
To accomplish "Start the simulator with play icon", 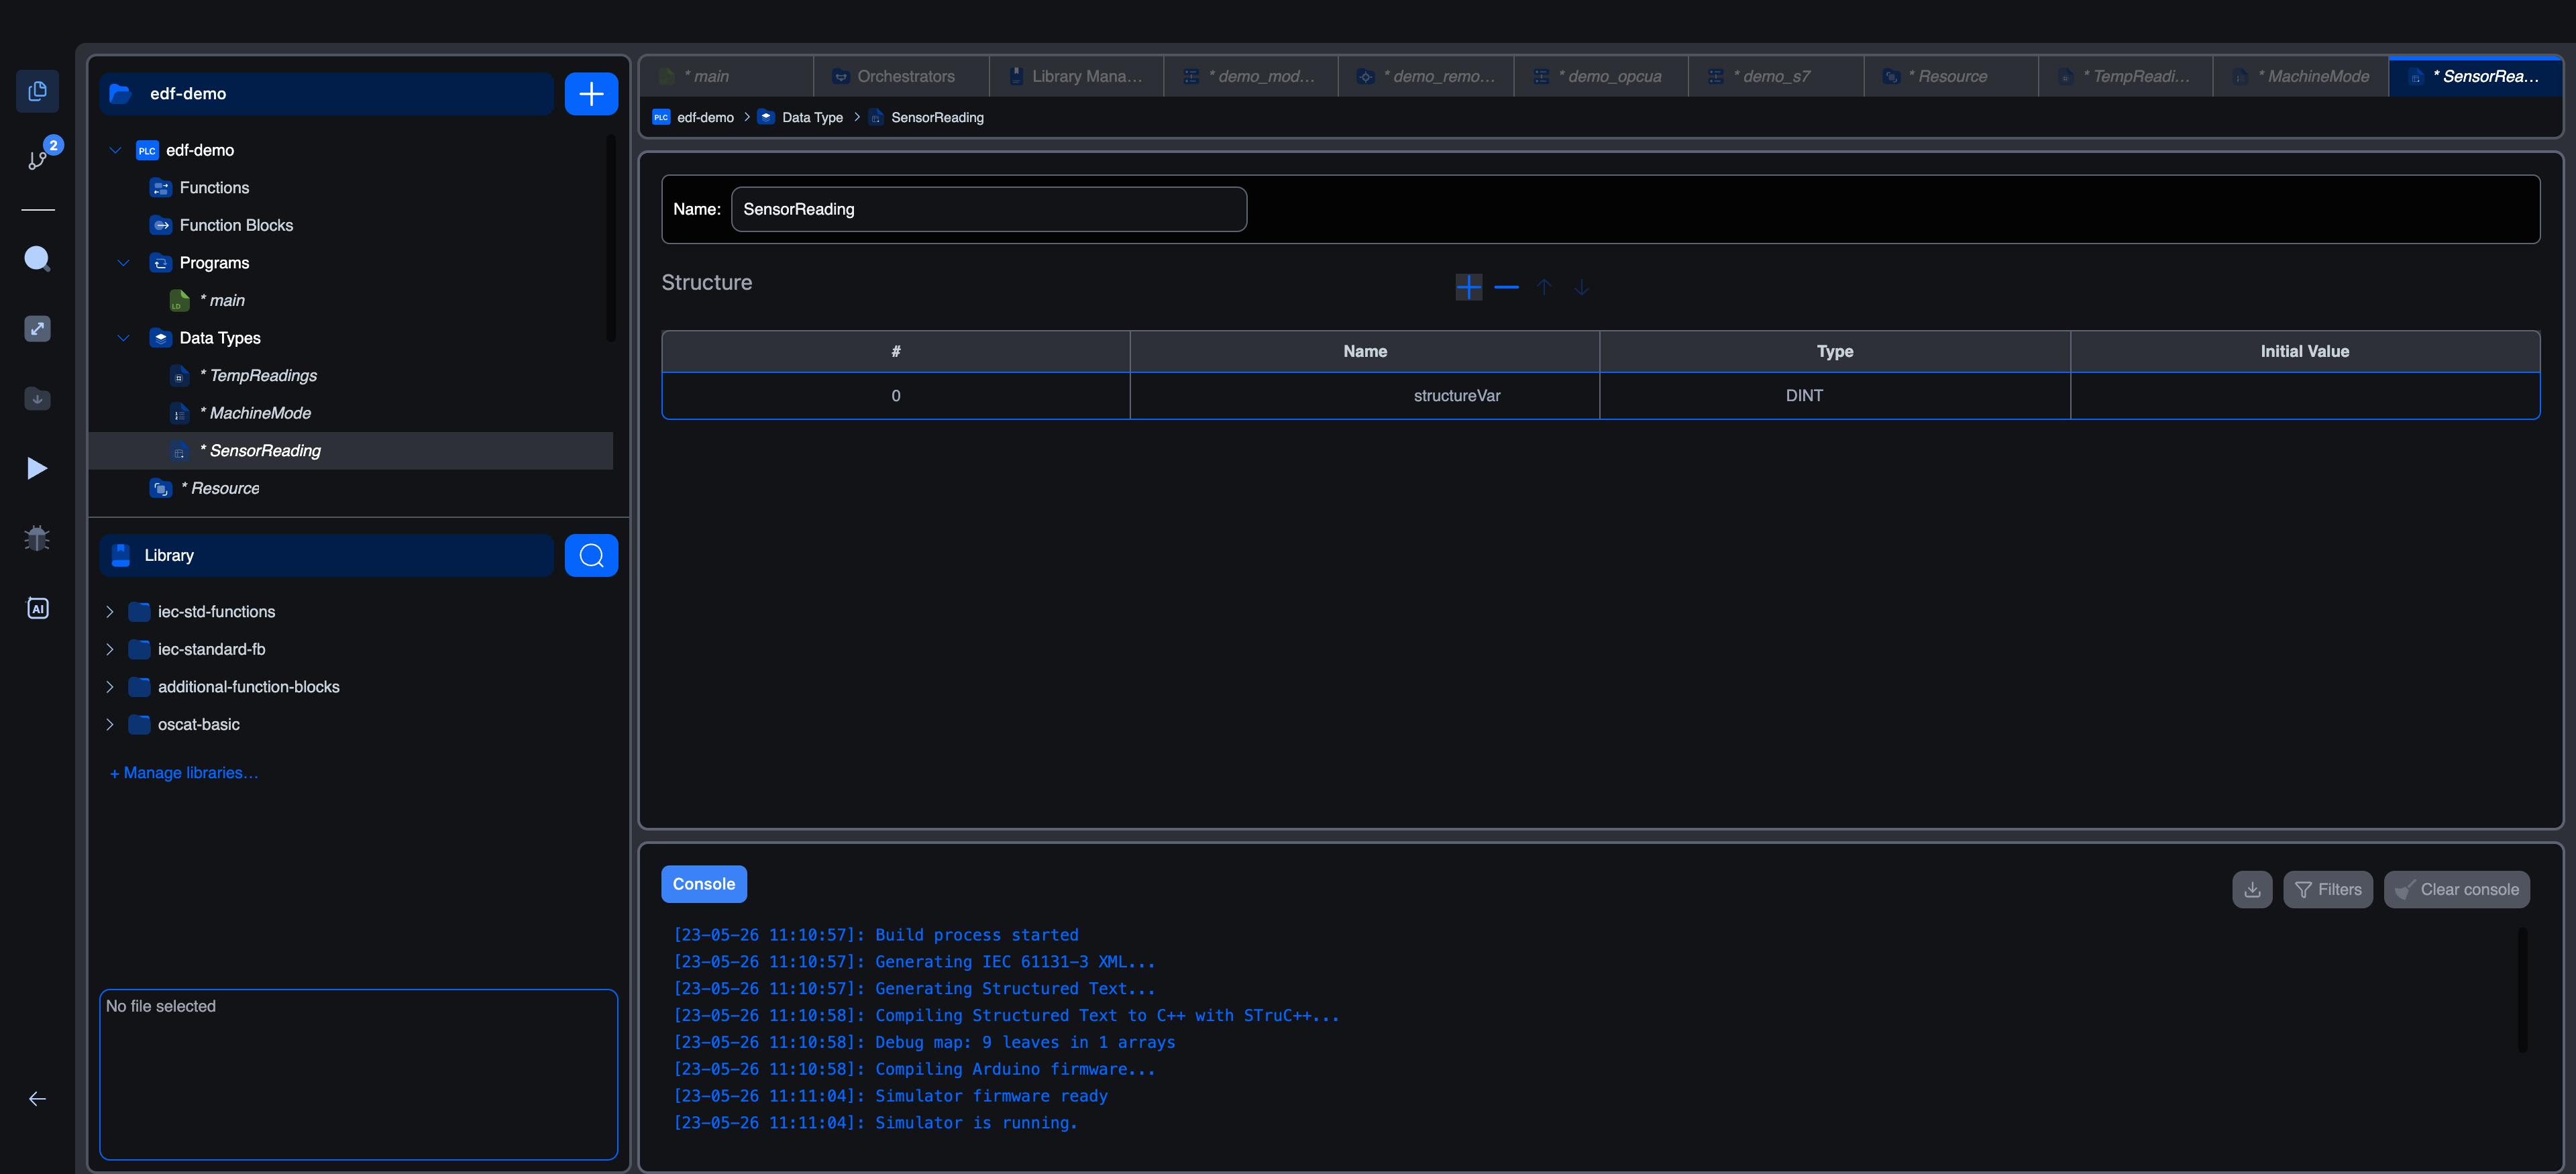I will (x=37, y=468).
